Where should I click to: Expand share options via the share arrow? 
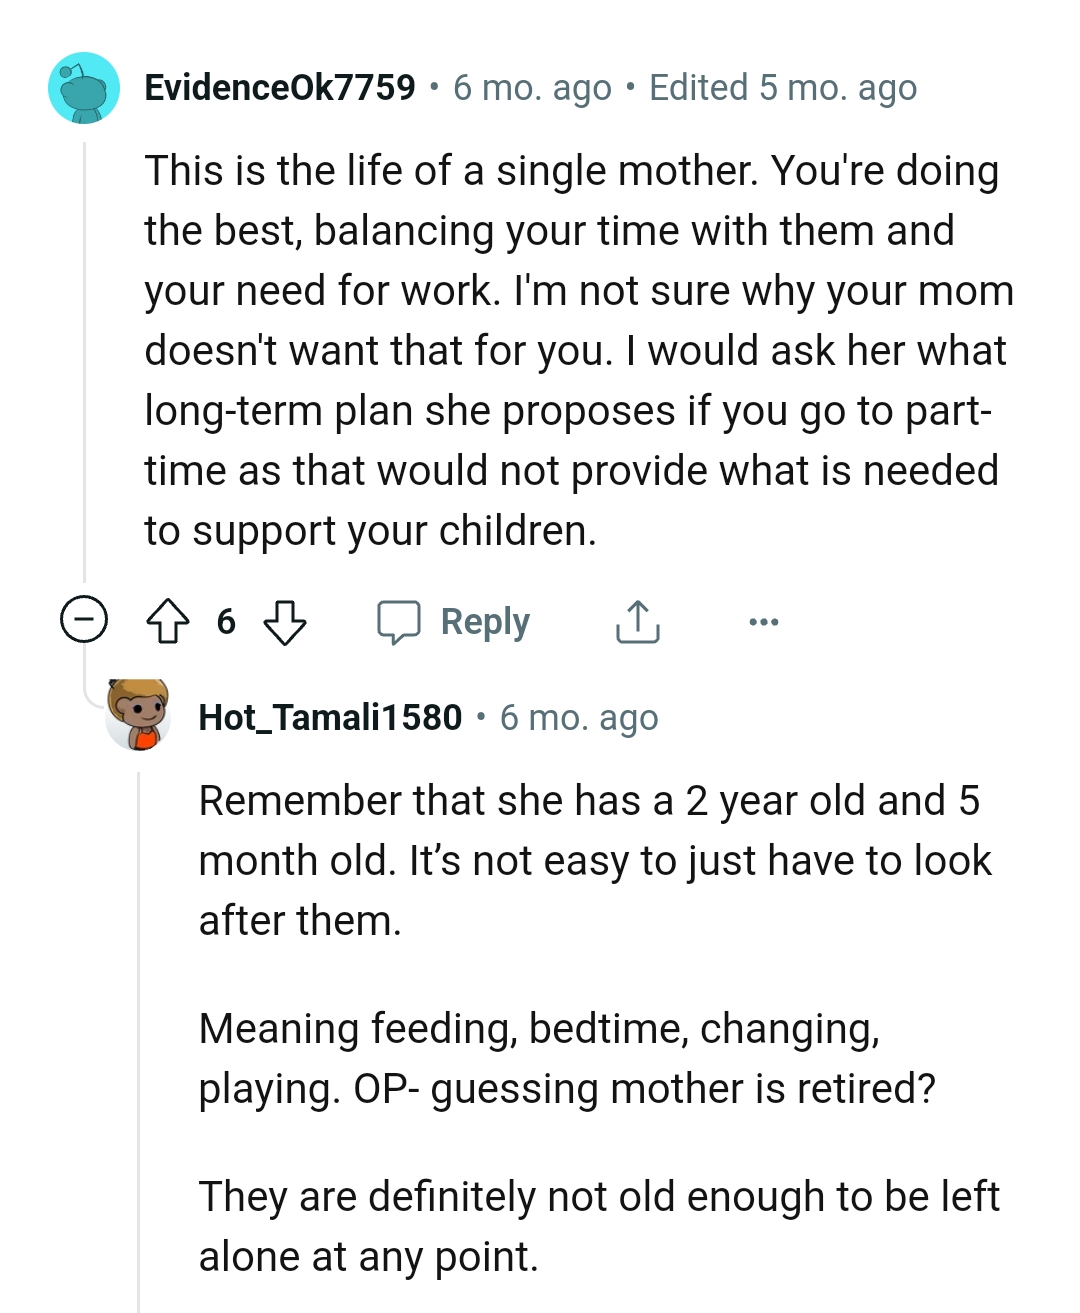click(637, 621)
